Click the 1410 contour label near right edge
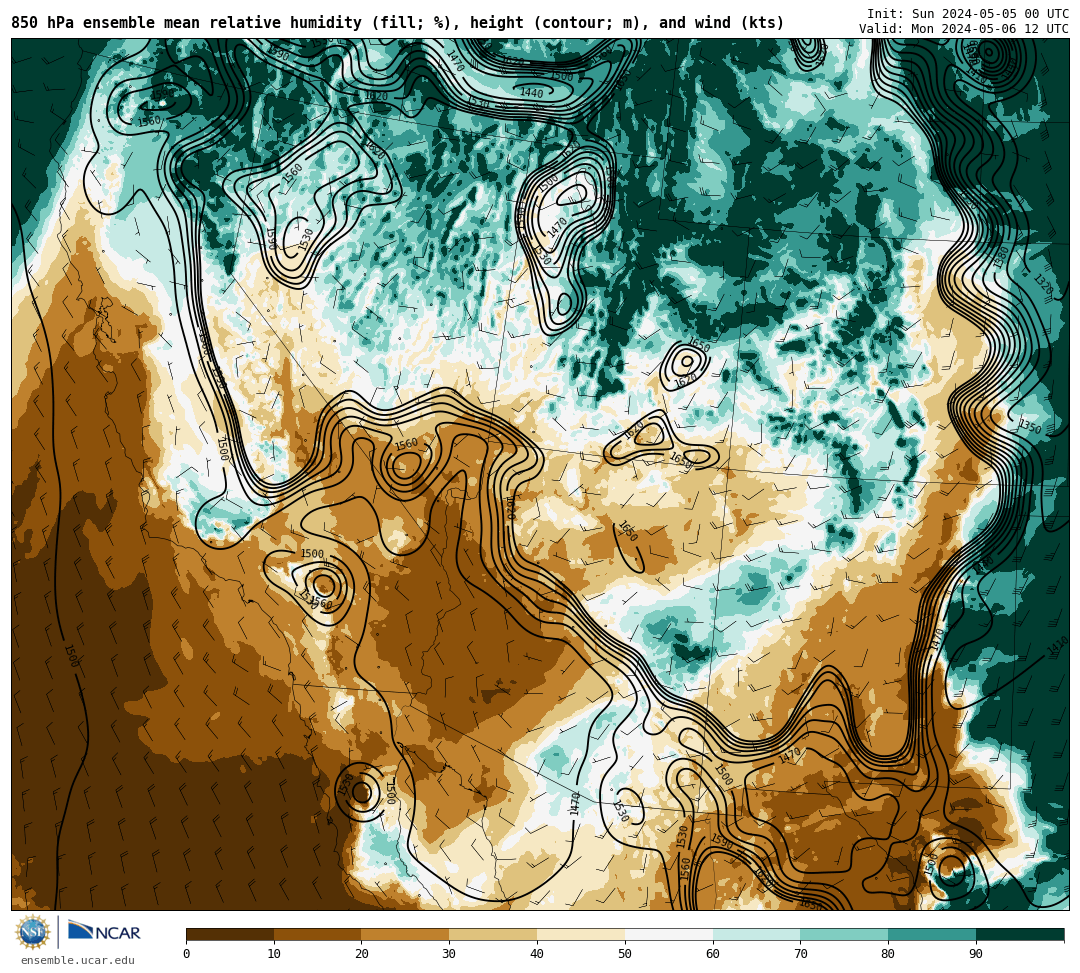The image size is (1080, 973). pos(1057,647)
